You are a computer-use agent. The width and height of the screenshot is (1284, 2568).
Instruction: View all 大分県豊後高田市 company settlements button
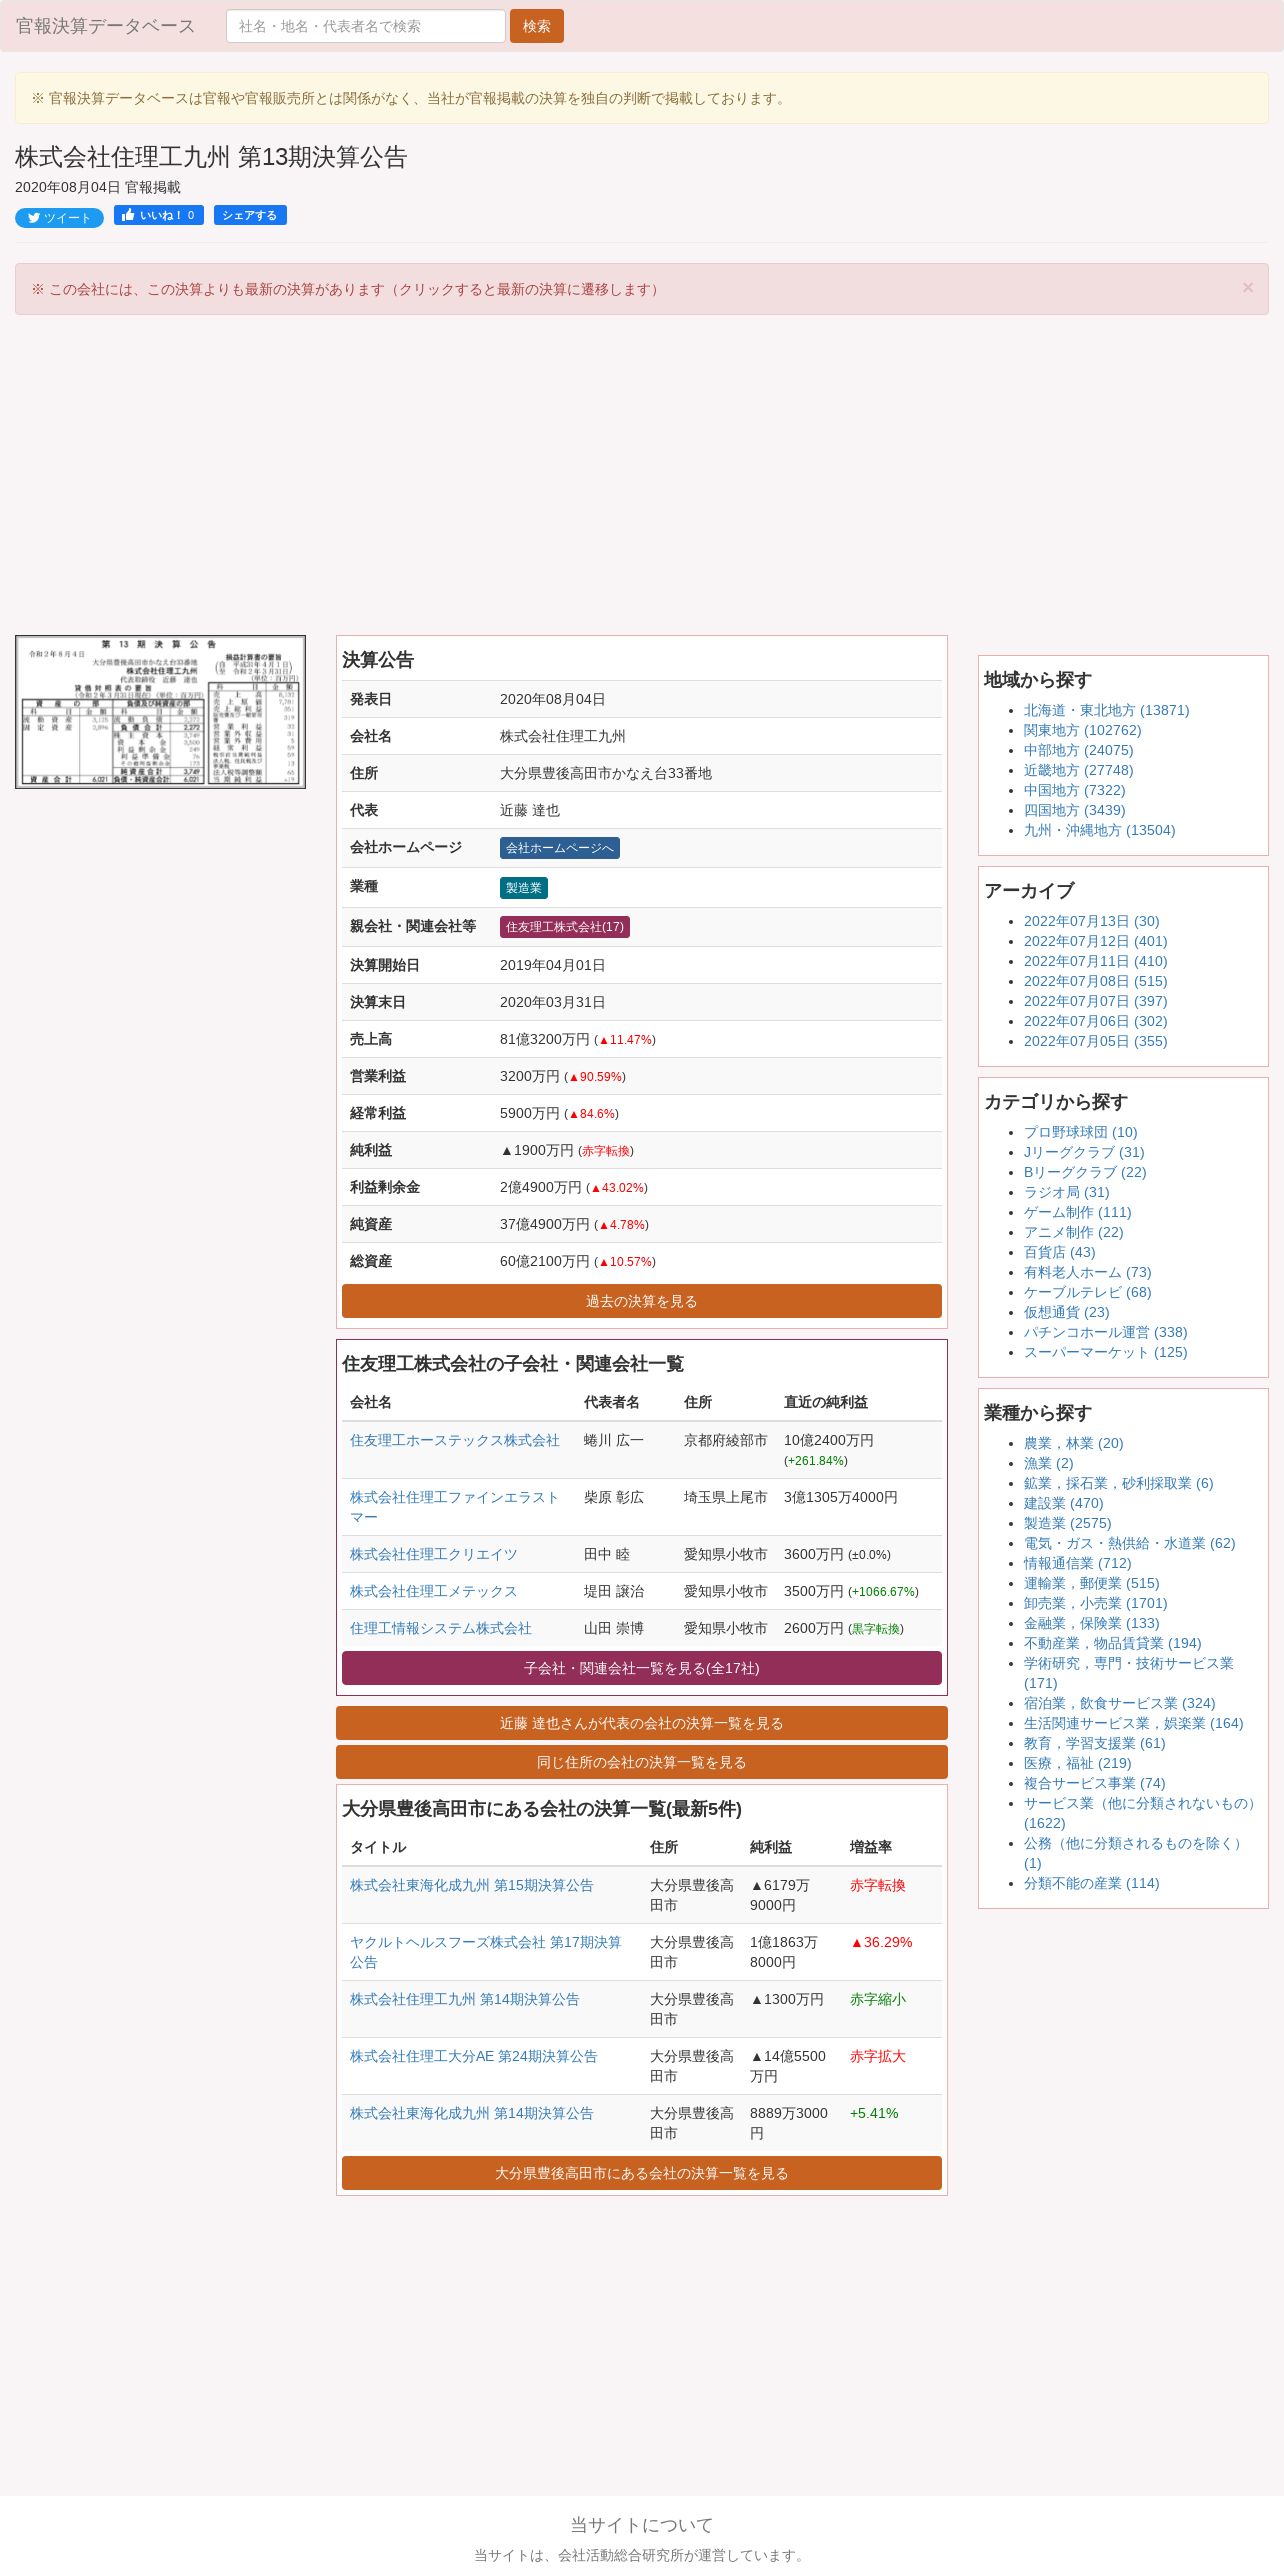tap(641, 2173)
